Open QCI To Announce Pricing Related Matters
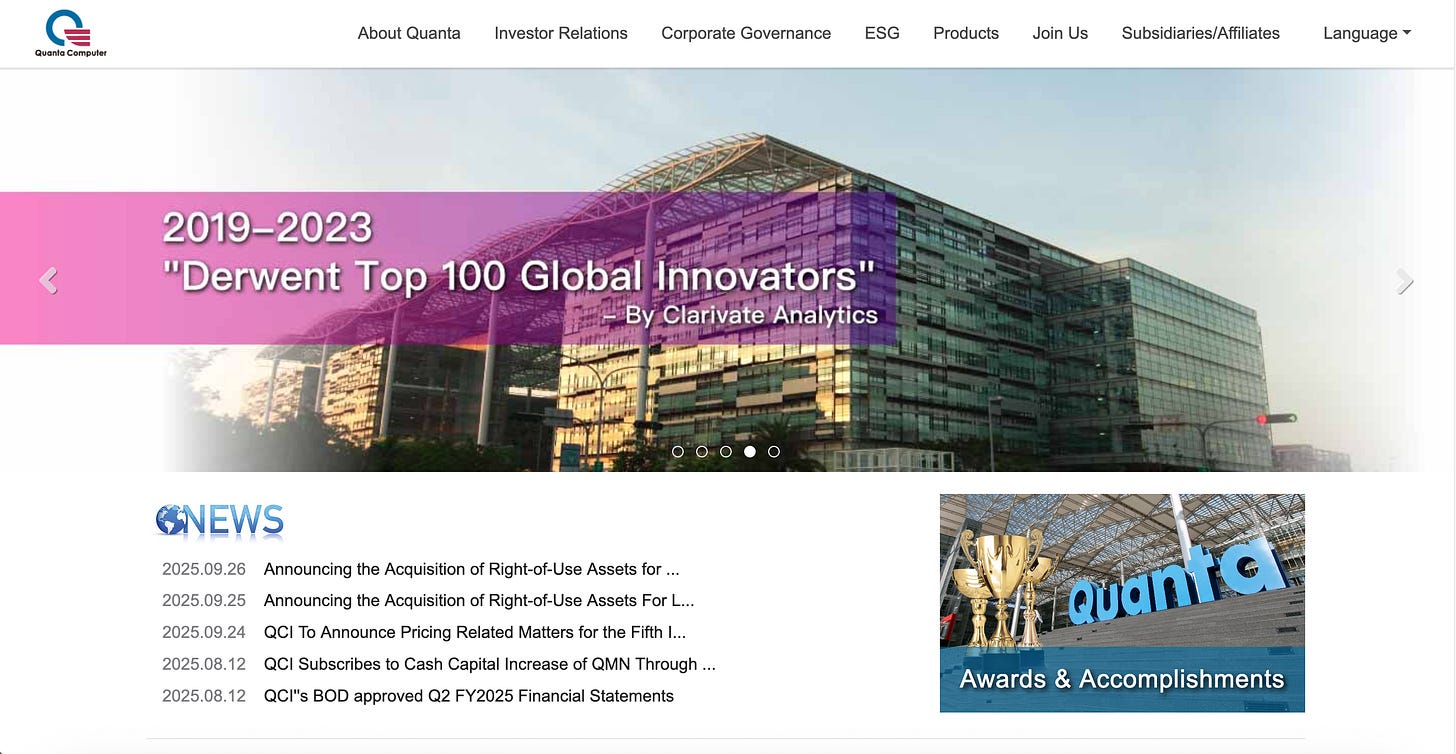The image size is (1456, 754). coord(475,632)
